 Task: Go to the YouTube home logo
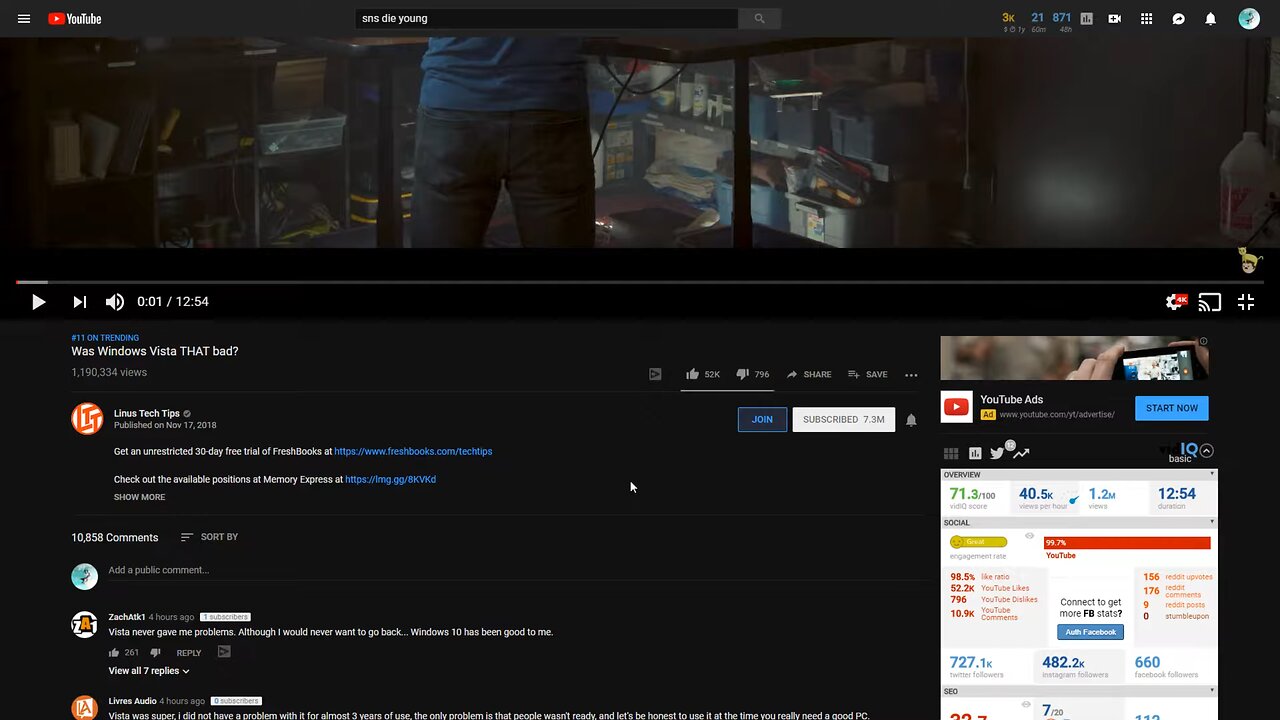(75, 19)
